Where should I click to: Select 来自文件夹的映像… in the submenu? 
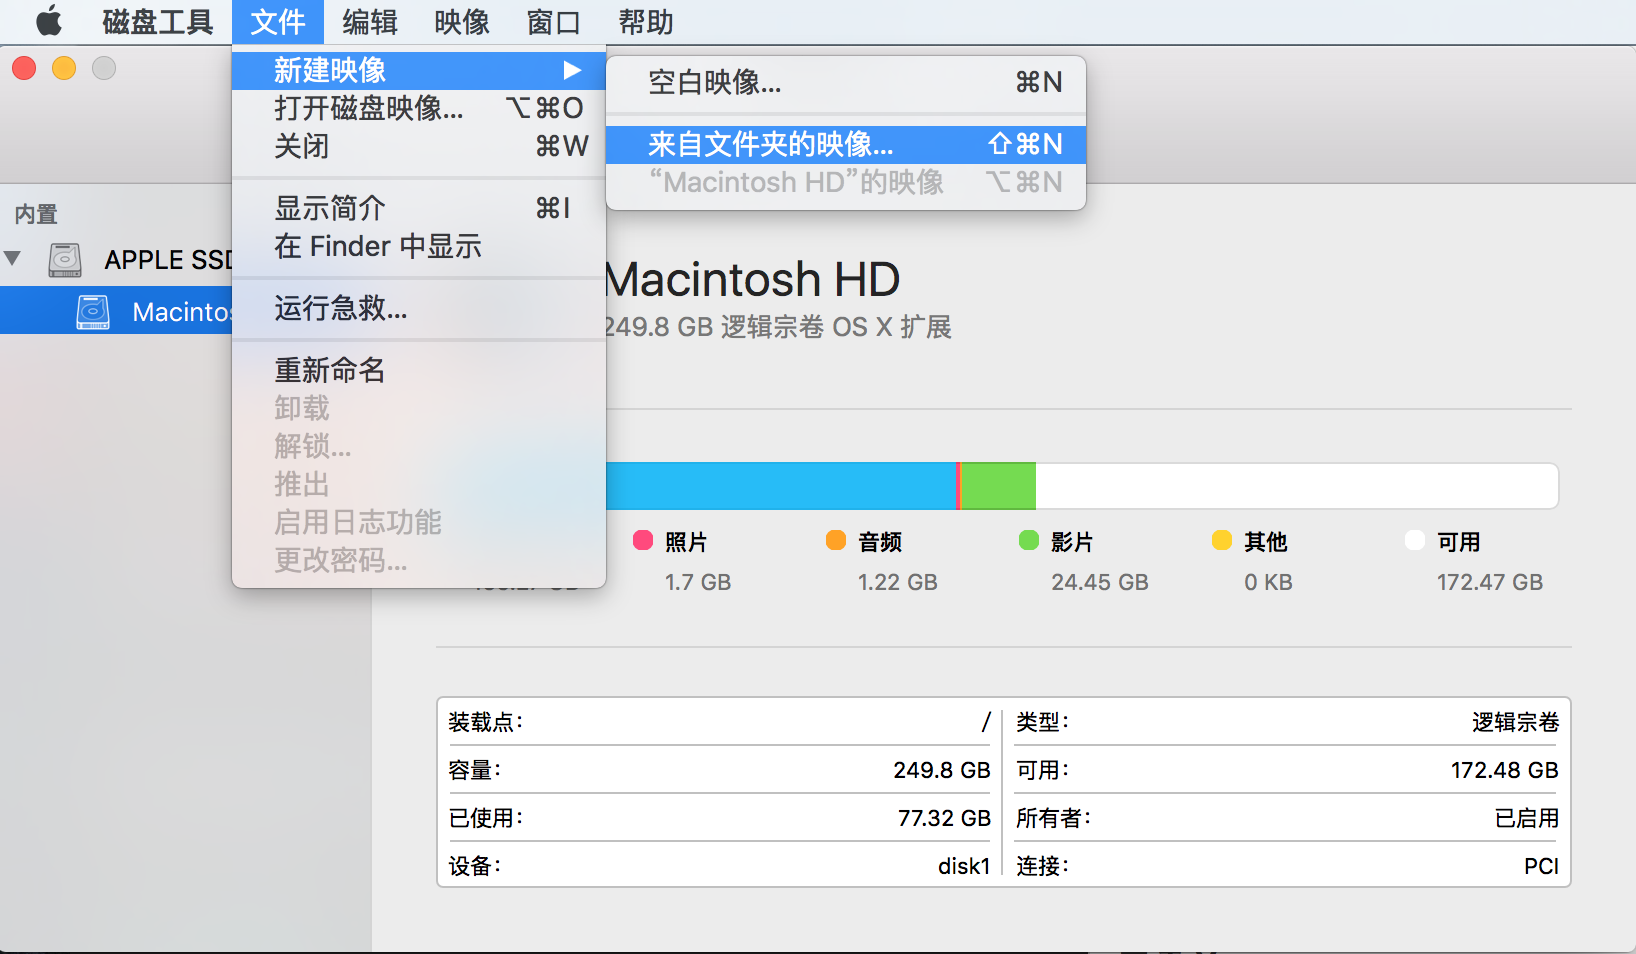846,144
